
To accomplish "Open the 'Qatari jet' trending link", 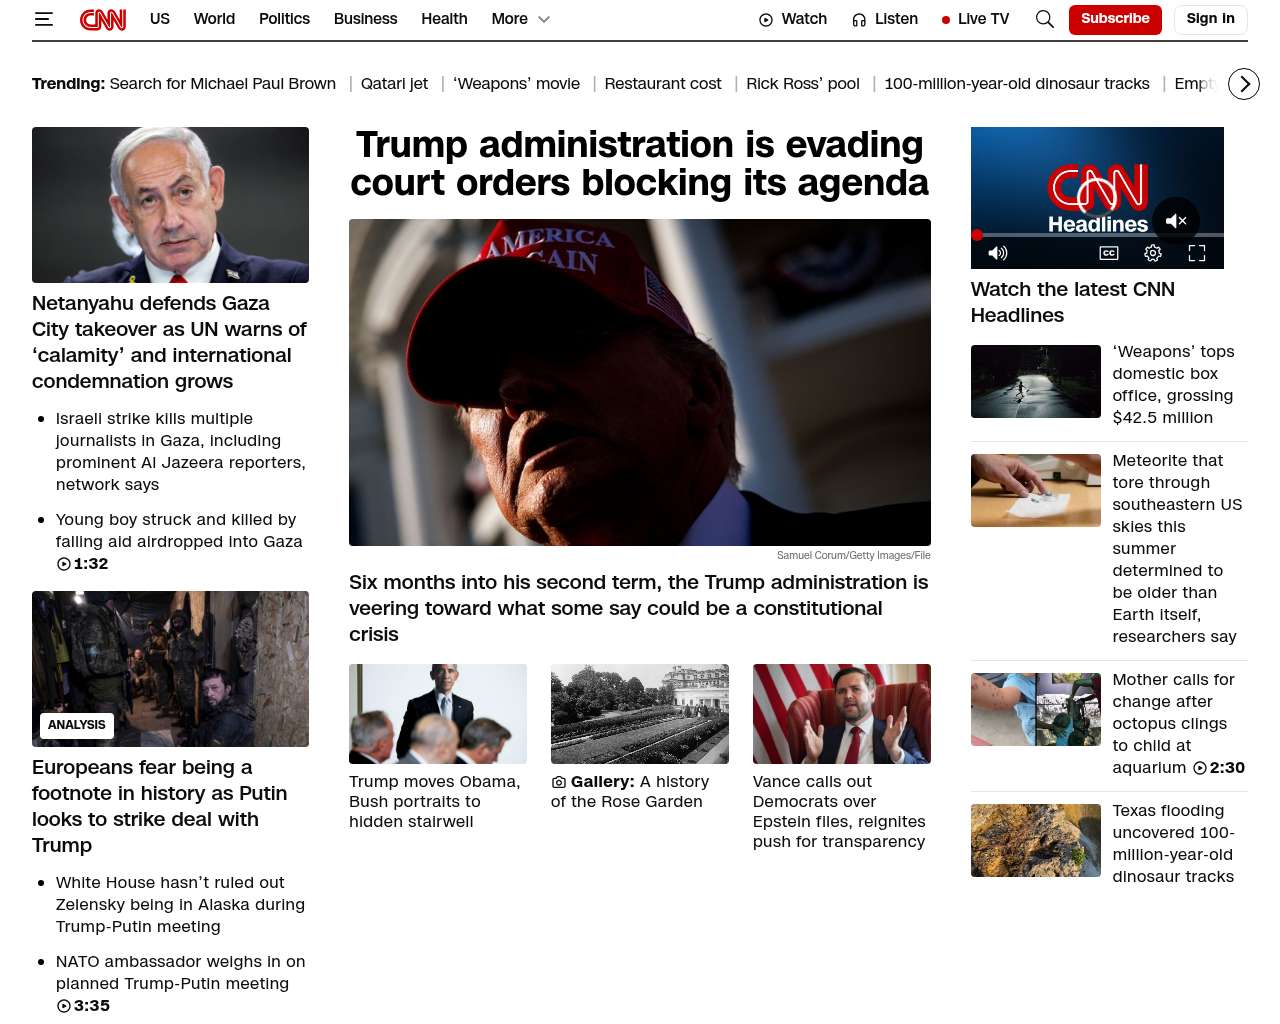I will 394,84.
